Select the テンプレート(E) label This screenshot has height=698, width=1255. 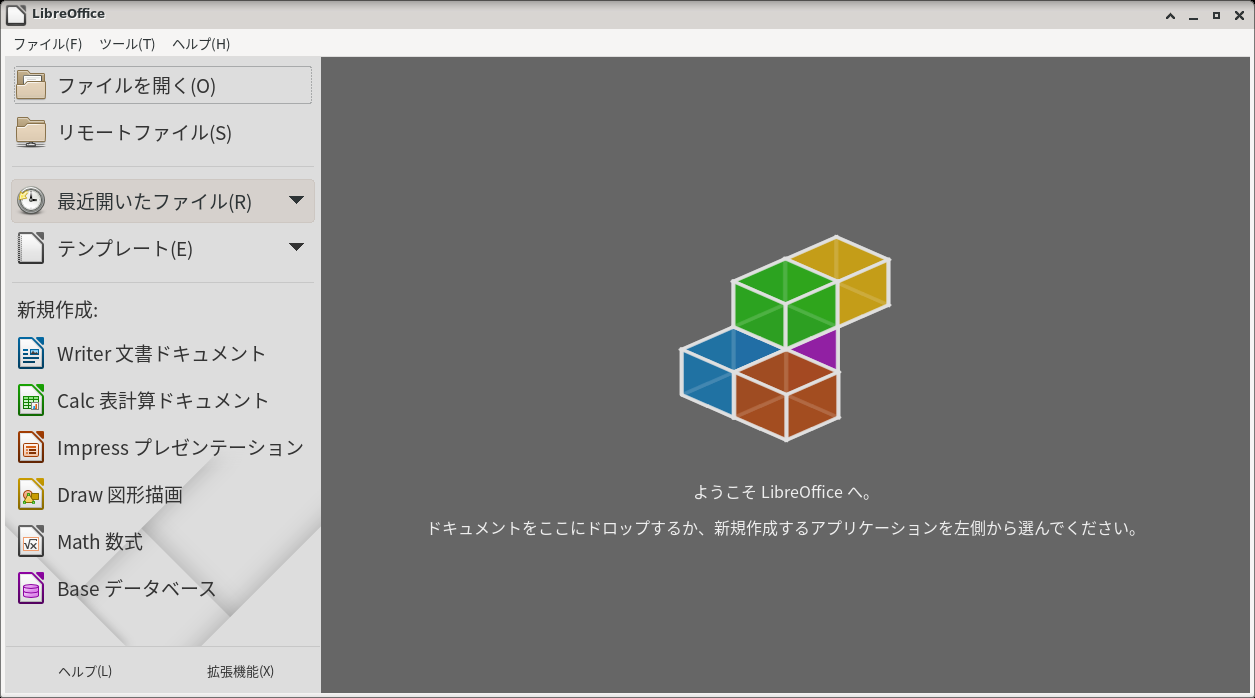[x=125, y=248]
